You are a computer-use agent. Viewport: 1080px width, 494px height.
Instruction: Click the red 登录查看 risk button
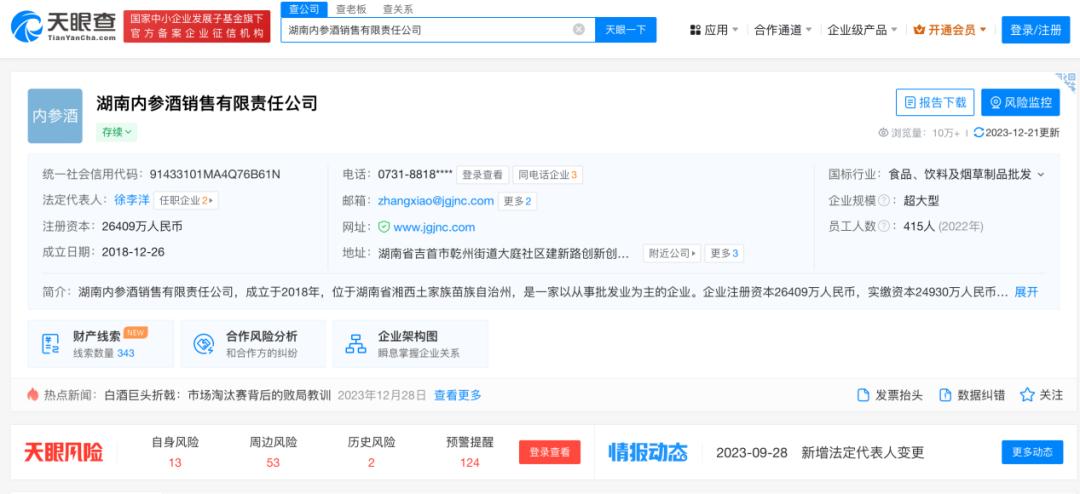tap(550, 452)
